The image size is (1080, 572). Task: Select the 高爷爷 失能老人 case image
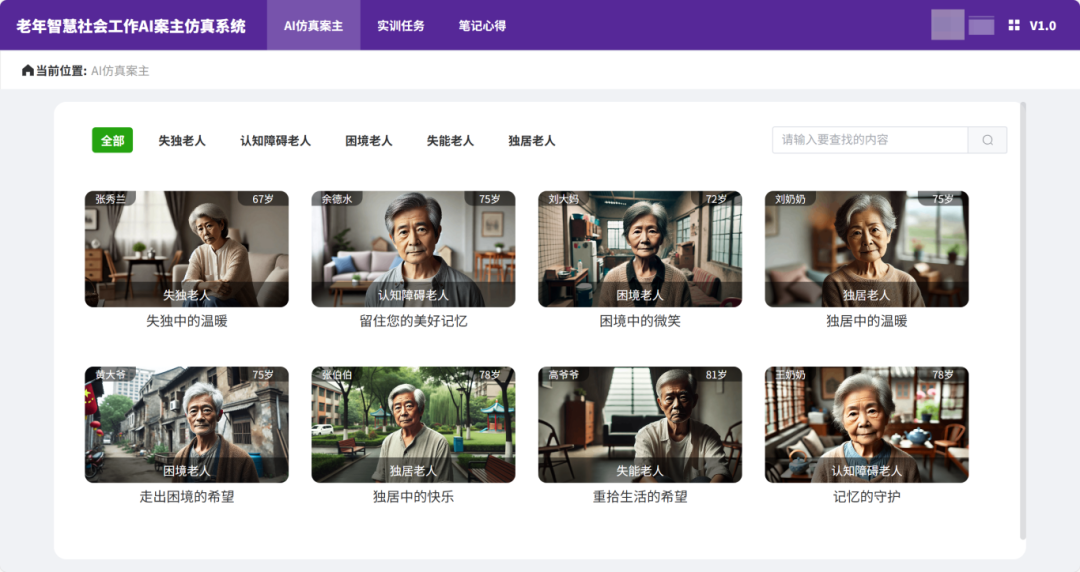tap(640, 424)
